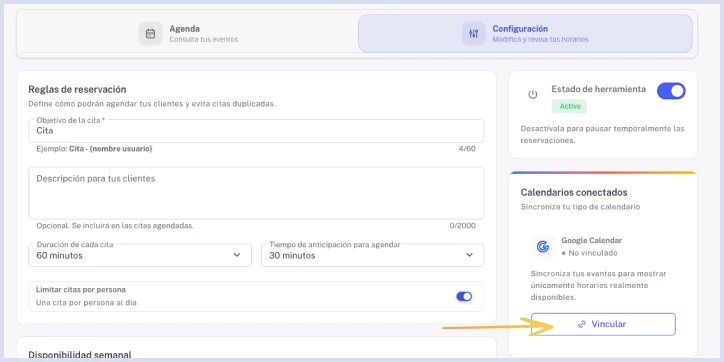Viewport: 724px width, 362px height.
Task: Toggle Limitar citas por persona switch
Action: [x=464, y=296]
